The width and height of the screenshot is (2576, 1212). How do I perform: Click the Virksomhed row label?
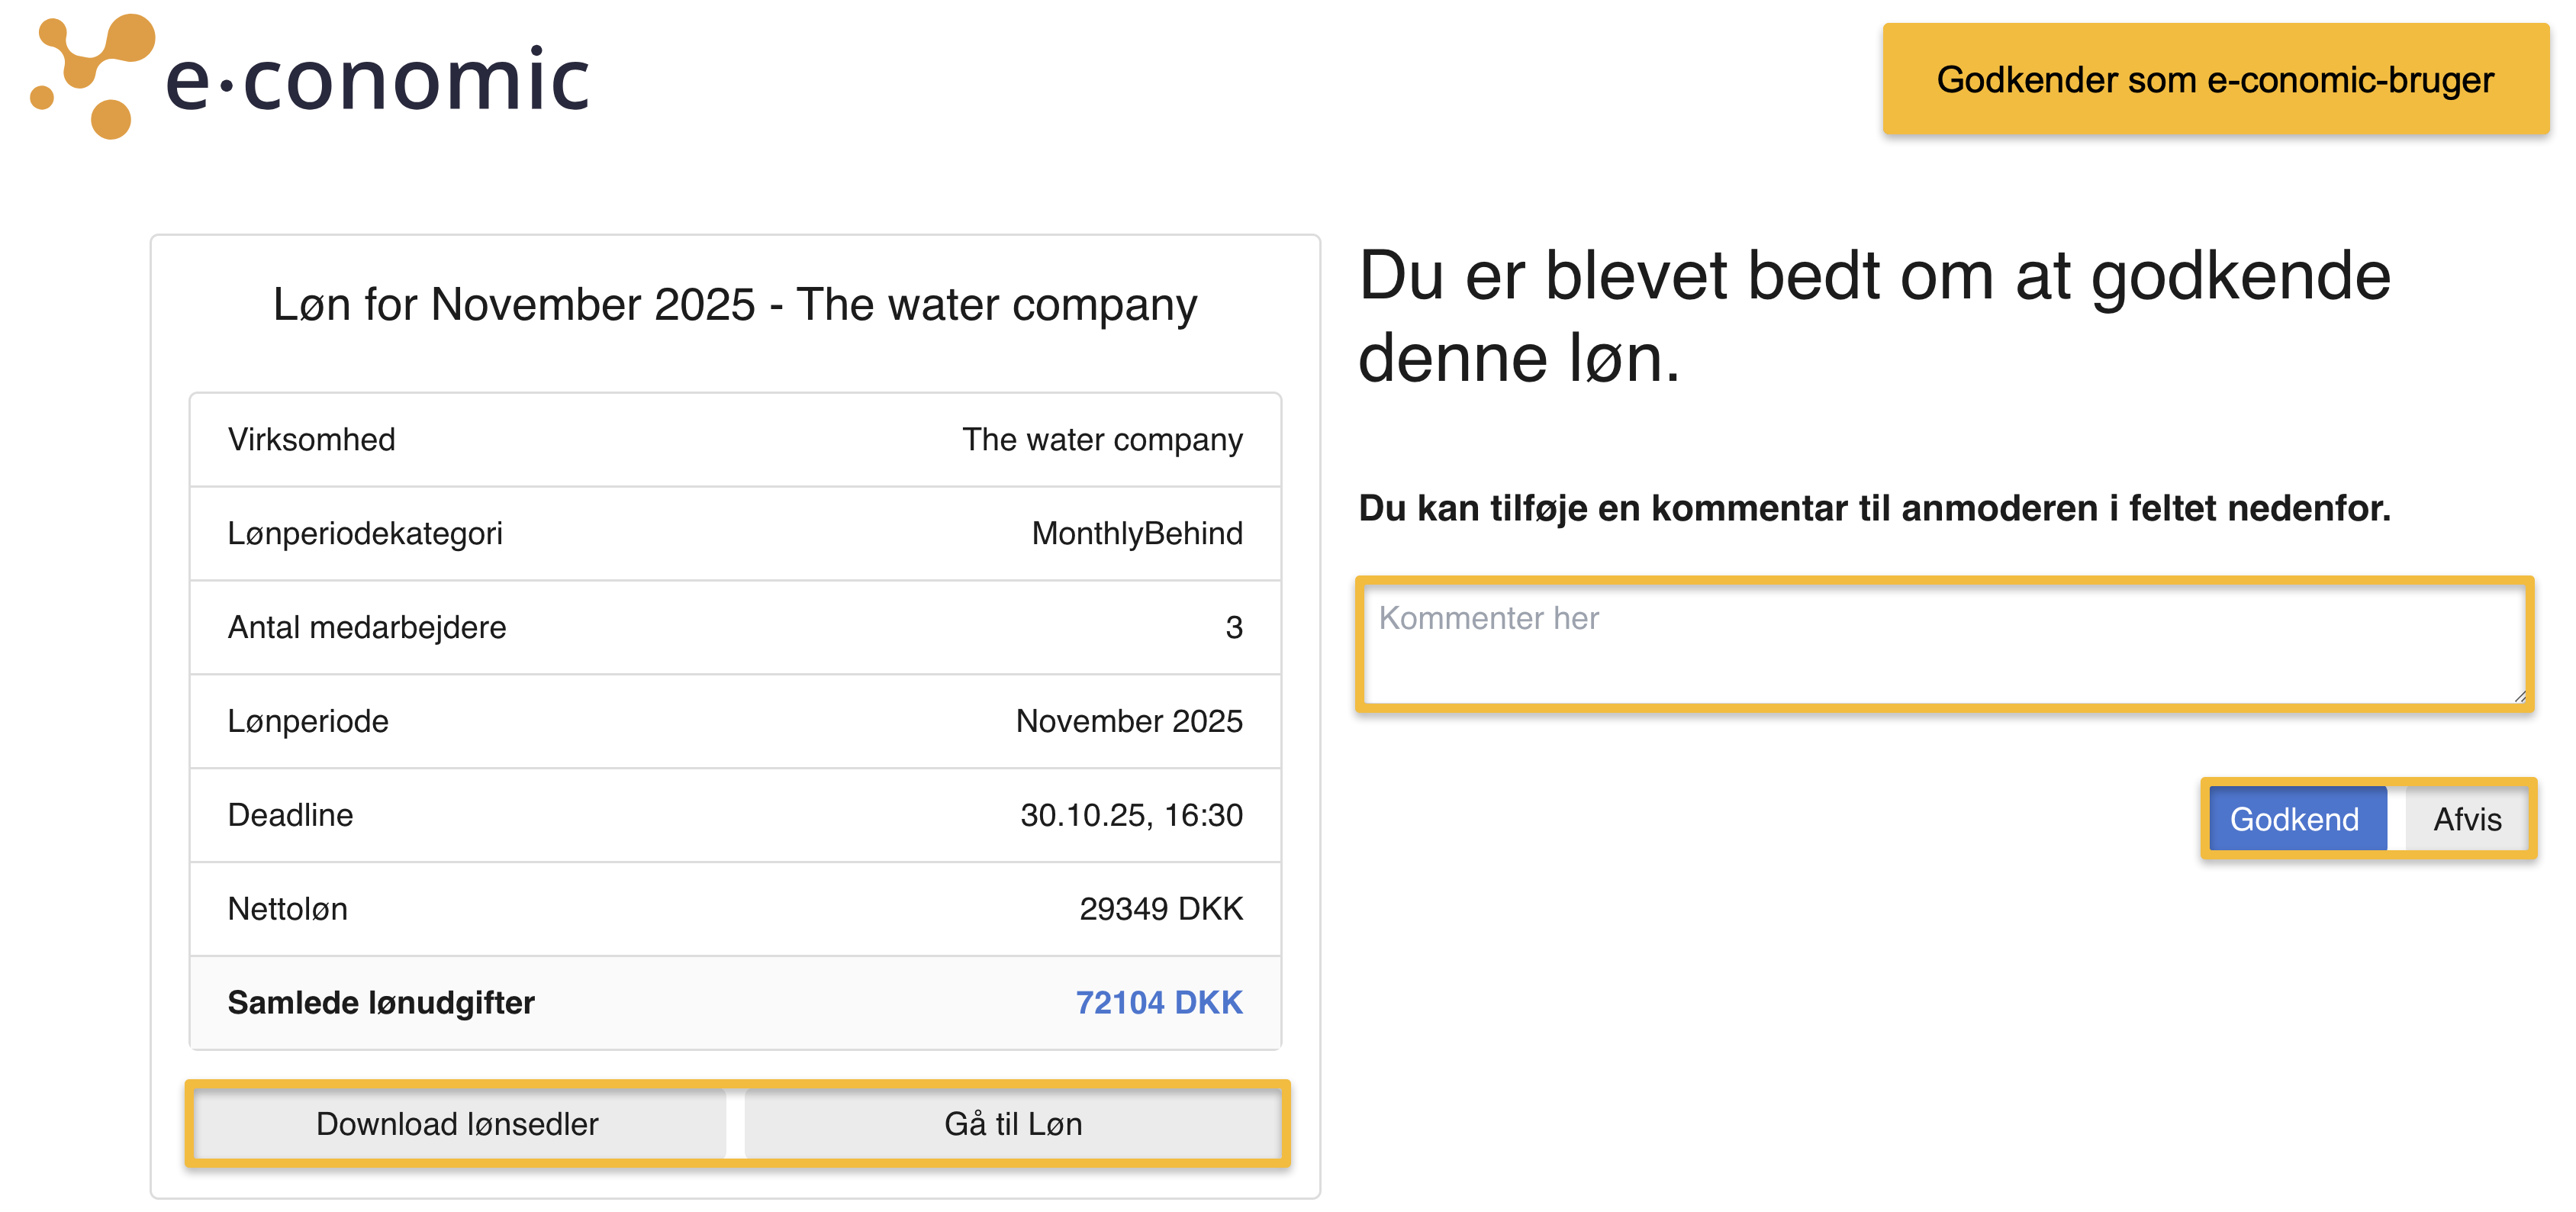[311, 439]
